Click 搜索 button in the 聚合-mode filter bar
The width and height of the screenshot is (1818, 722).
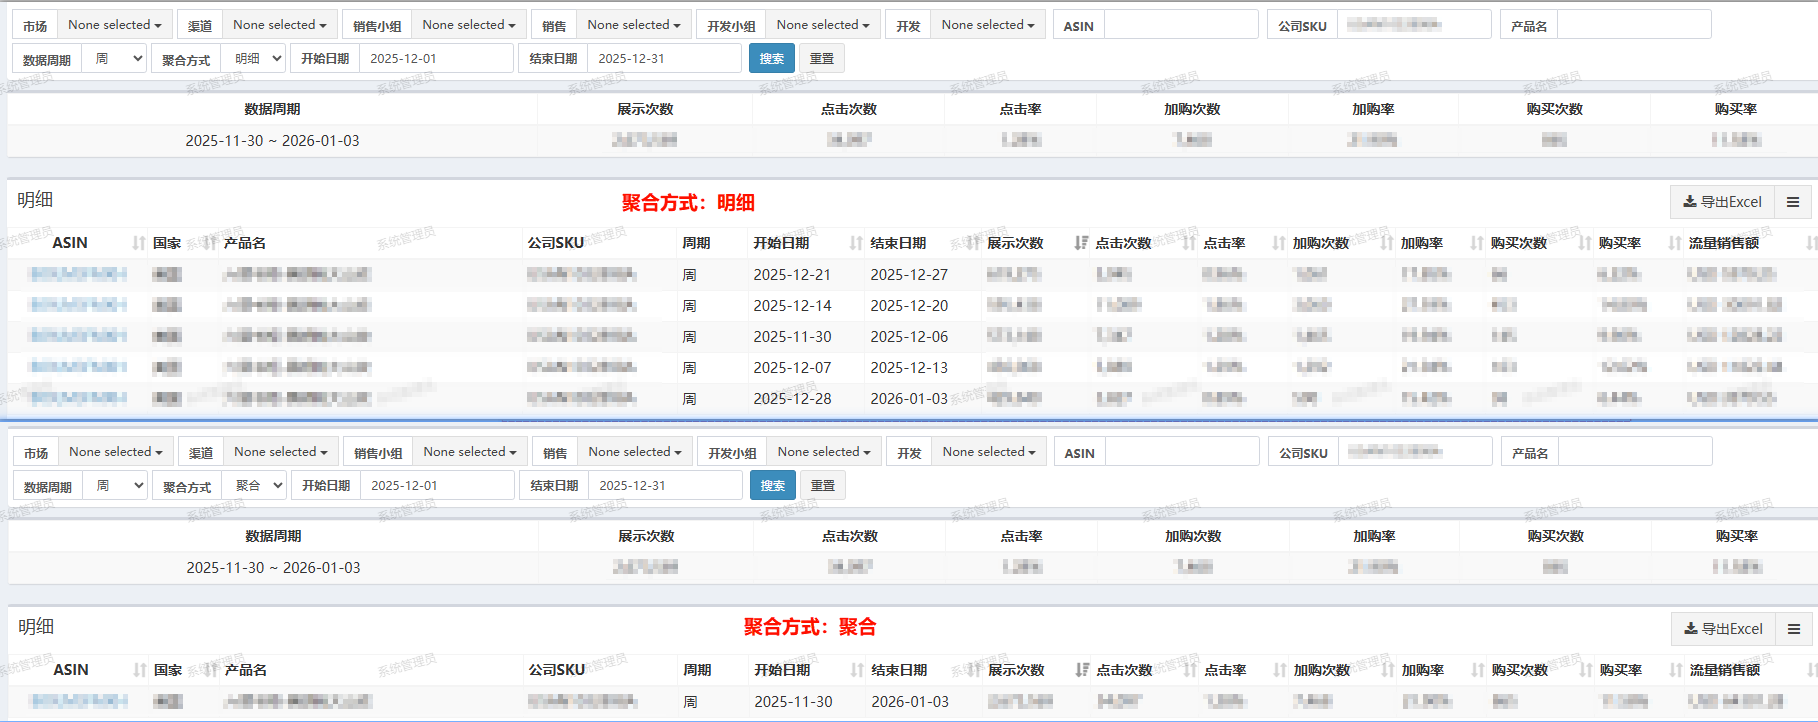[x=773, y=486]
